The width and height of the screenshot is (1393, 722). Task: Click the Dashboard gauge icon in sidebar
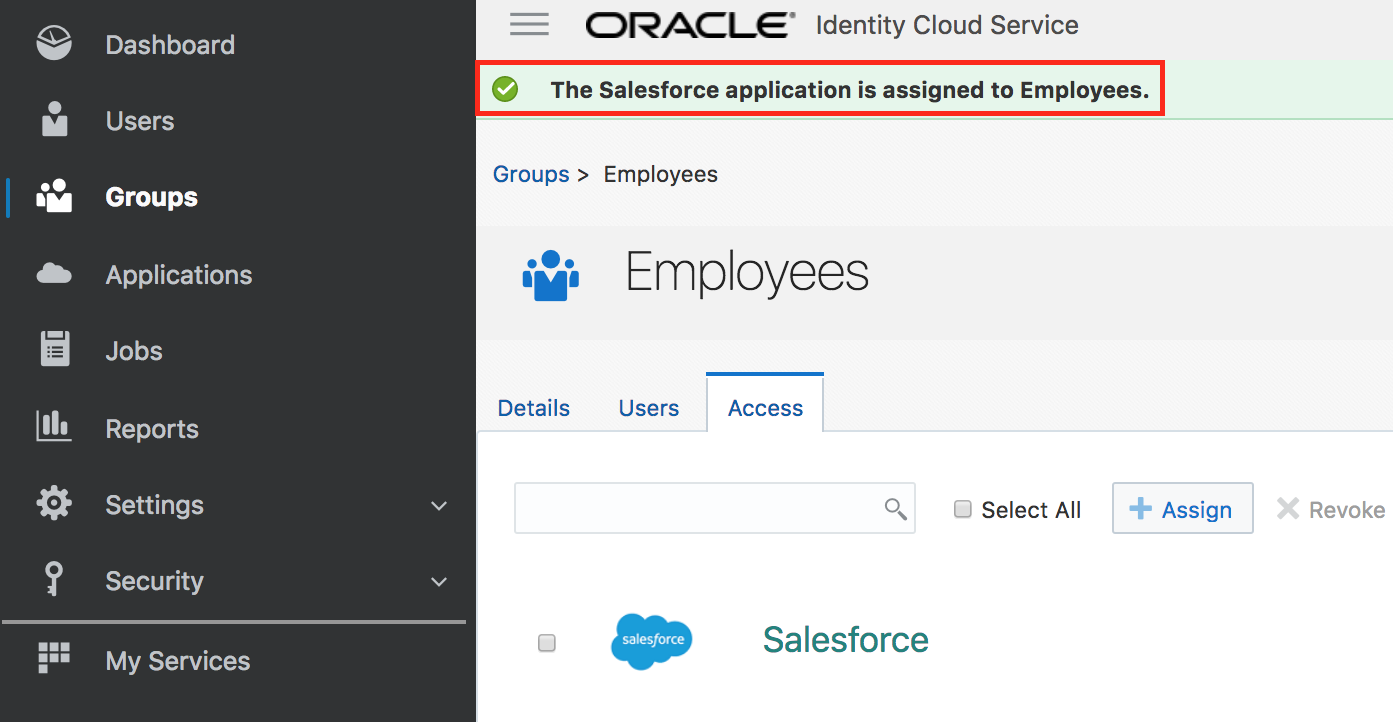tap(54, 44)
